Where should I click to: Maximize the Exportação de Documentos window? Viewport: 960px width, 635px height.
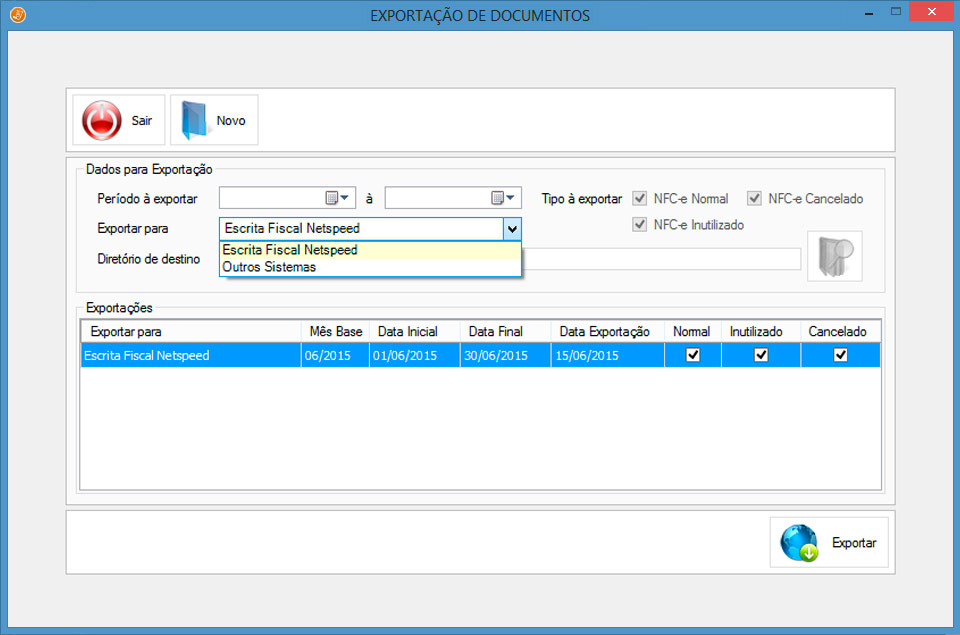click(896, 12)
